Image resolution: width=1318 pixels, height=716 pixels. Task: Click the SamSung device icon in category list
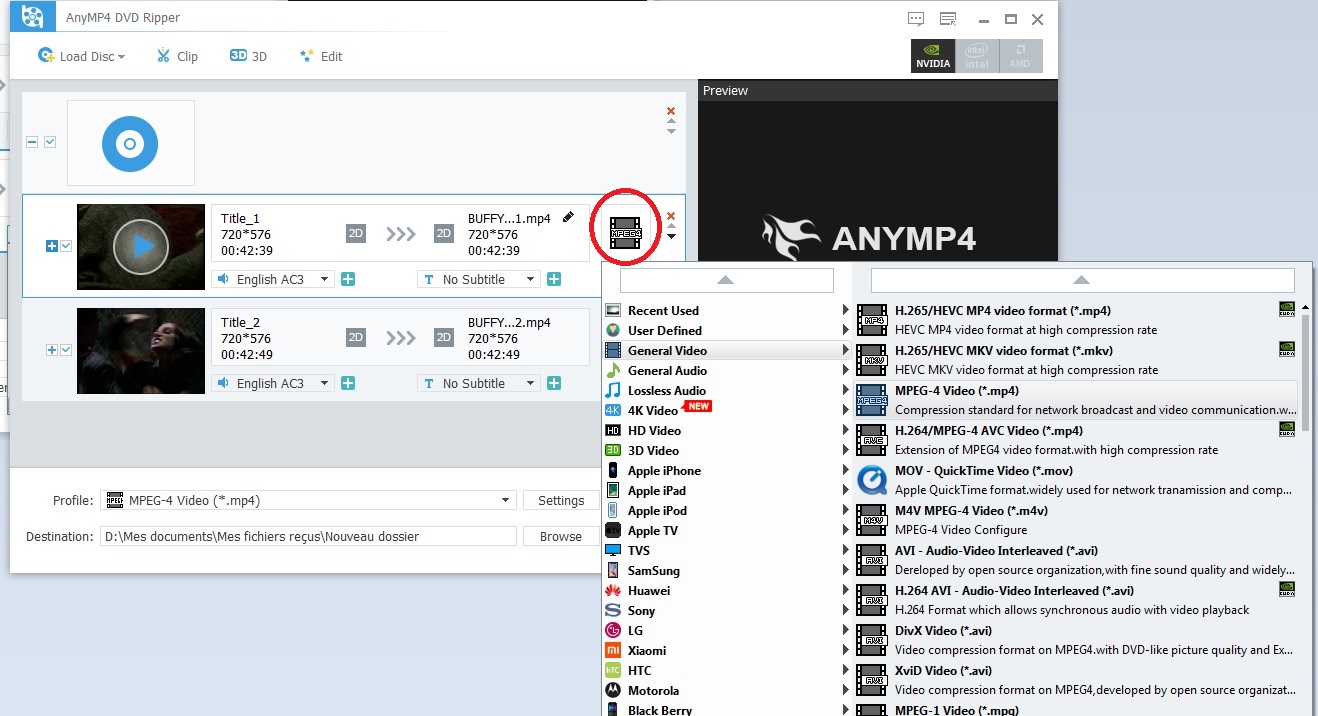click(x=613, y=570)
